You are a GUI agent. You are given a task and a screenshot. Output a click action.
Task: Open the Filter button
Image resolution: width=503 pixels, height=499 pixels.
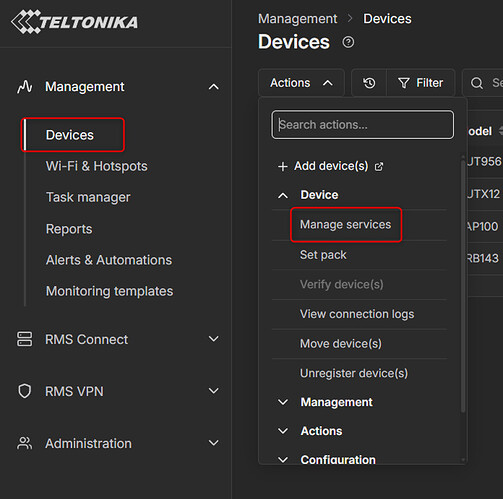coord(421,83)
